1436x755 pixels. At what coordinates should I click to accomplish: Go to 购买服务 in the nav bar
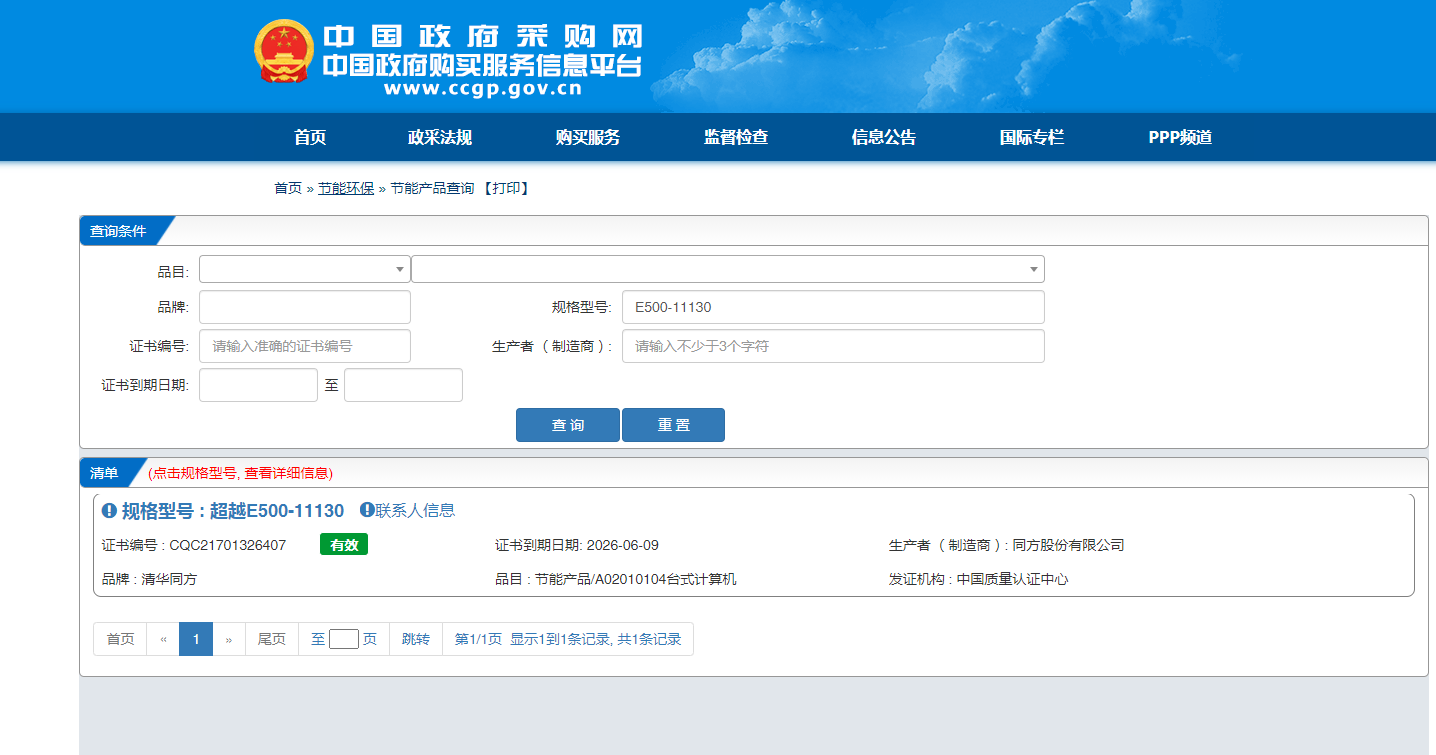point(588,138)
